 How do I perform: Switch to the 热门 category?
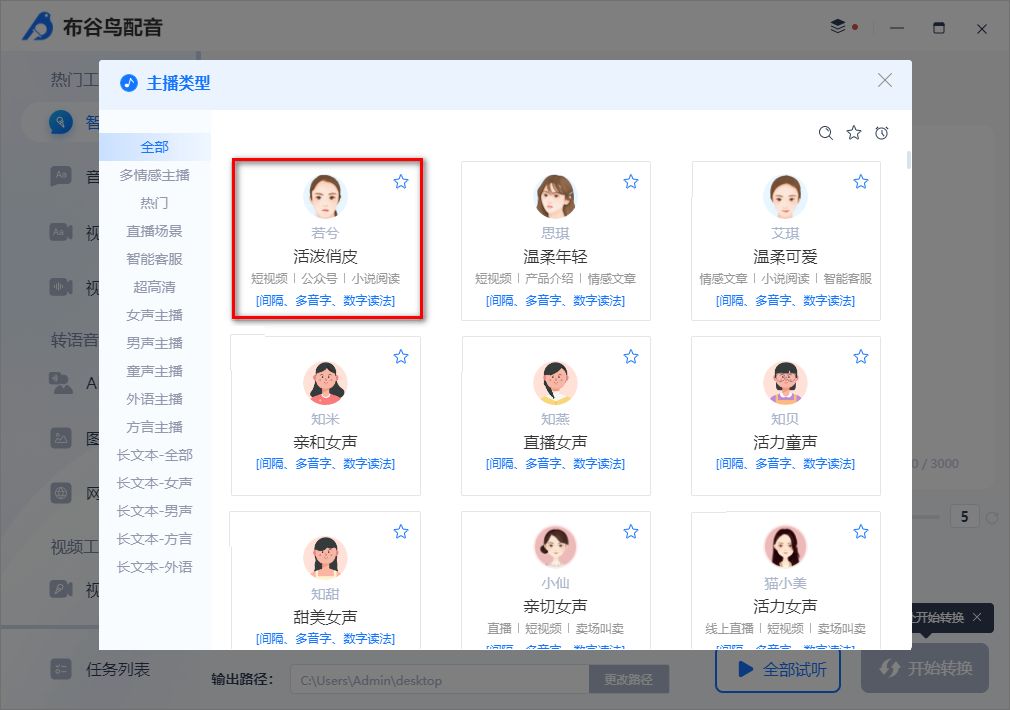coord(155,203)
